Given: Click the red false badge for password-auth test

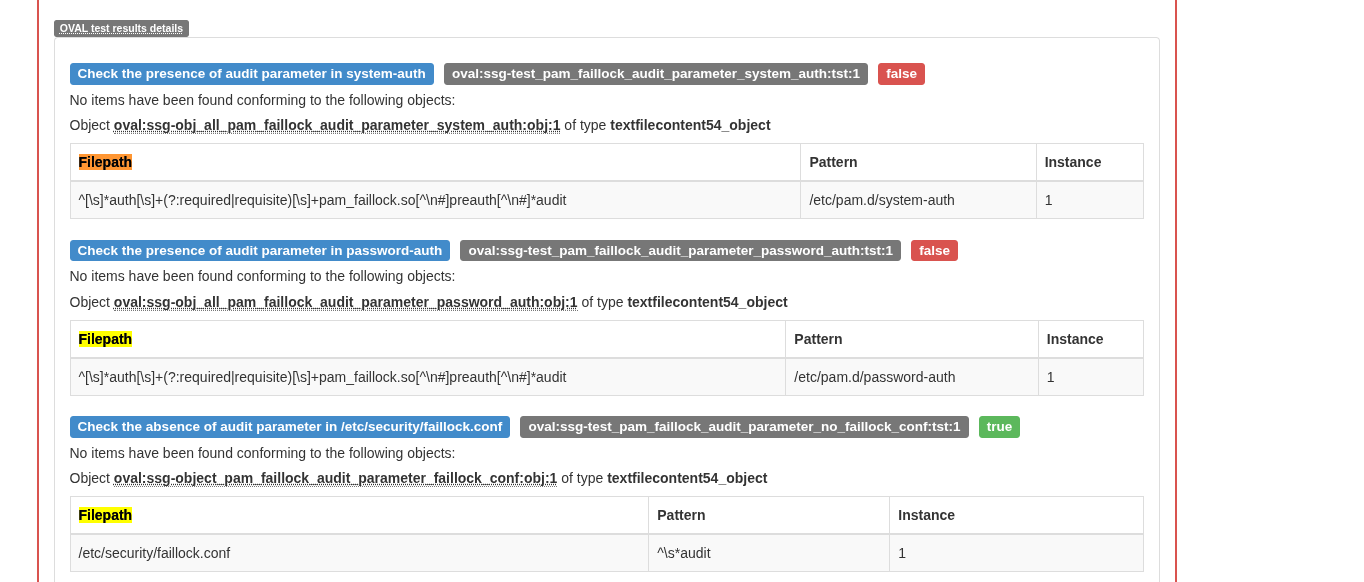Looking at the screenshot, I should [933, 251].
